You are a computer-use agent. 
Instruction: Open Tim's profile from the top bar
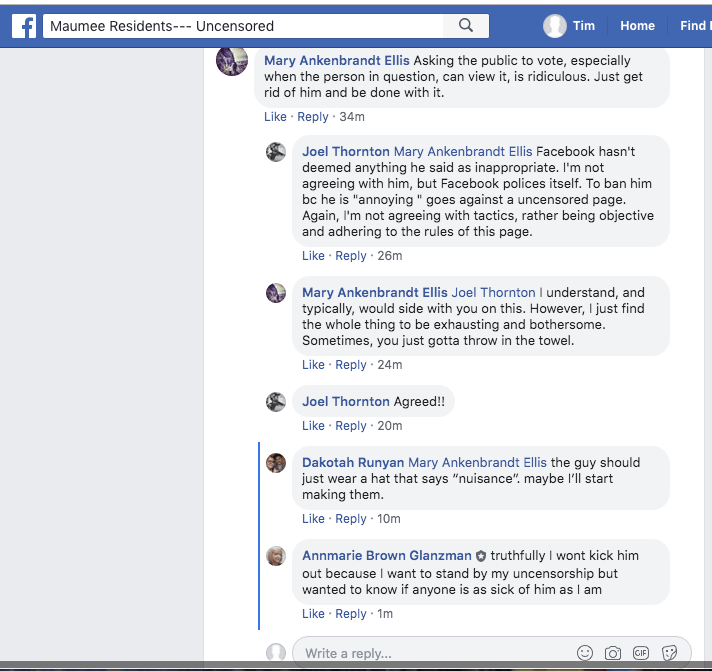(583, 26)
